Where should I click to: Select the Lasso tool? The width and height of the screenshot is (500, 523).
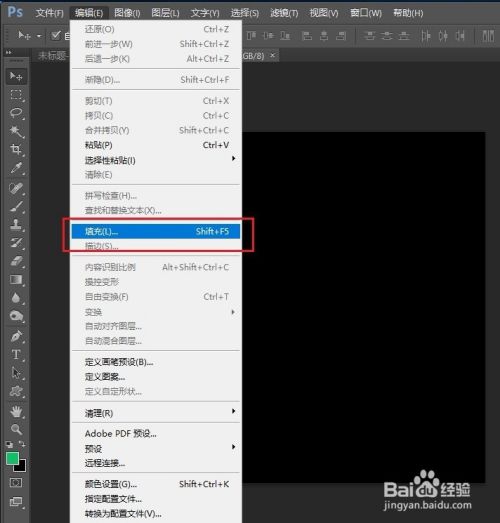click(x=16, y=113)
